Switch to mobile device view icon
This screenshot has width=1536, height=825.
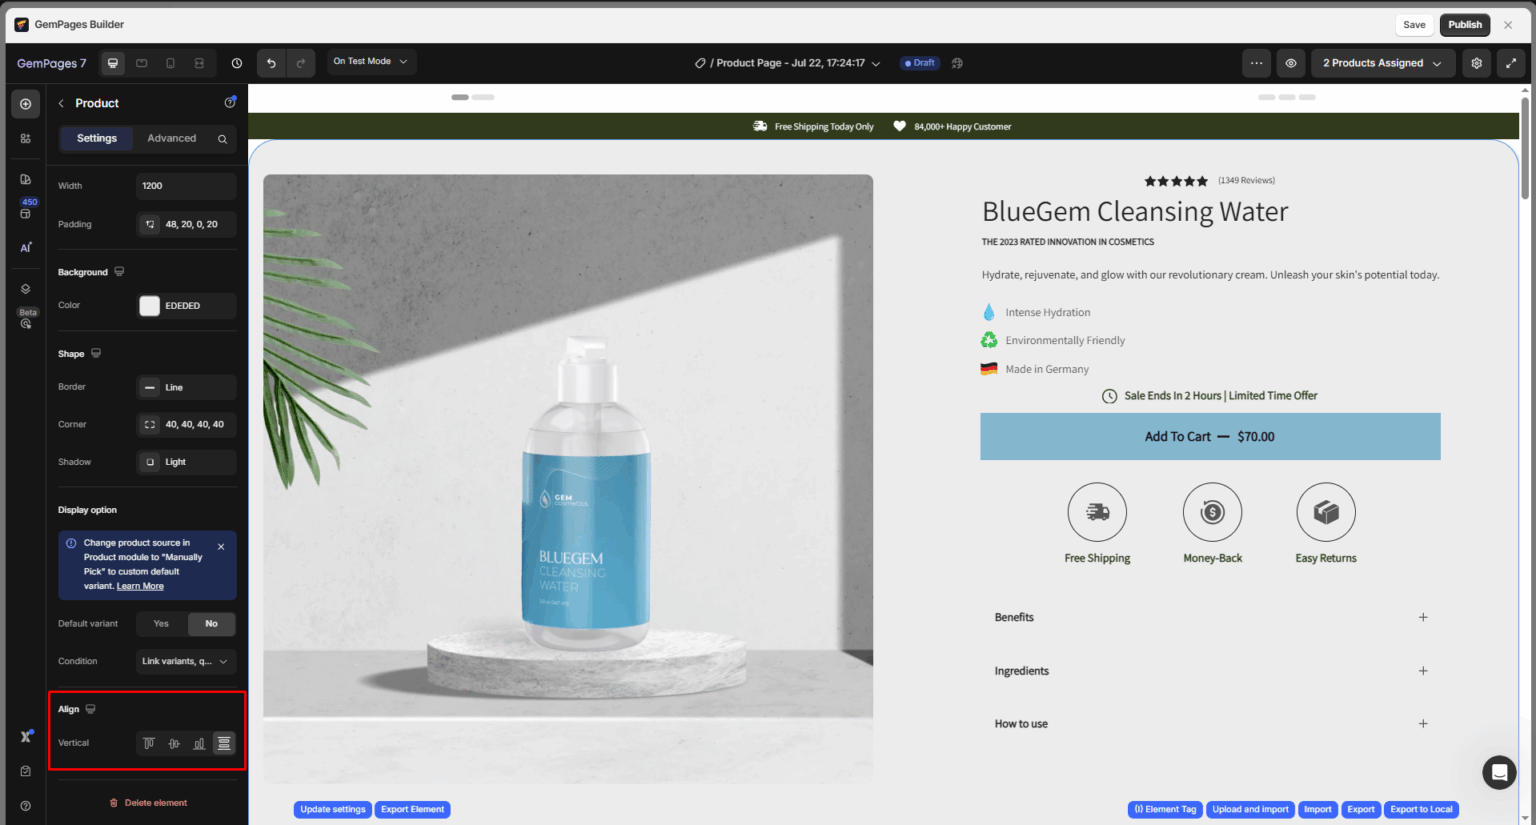click(x=170, y=63)
